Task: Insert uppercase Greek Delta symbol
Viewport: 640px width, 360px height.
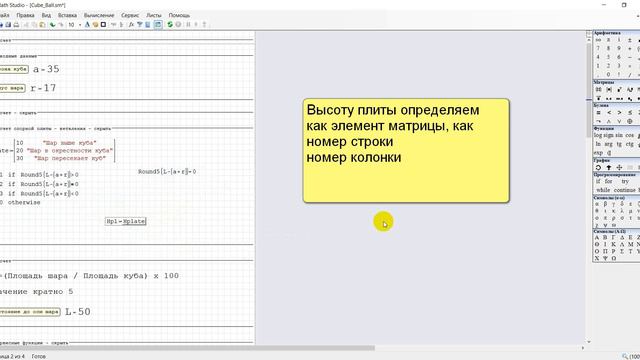Action: [622, 238]
